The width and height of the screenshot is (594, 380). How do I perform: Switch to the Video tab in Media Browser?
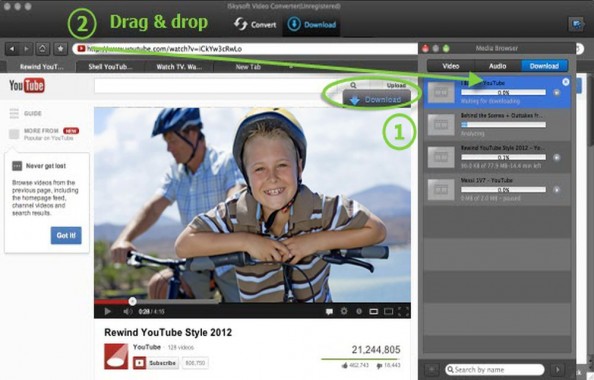[x=450, y=66]
